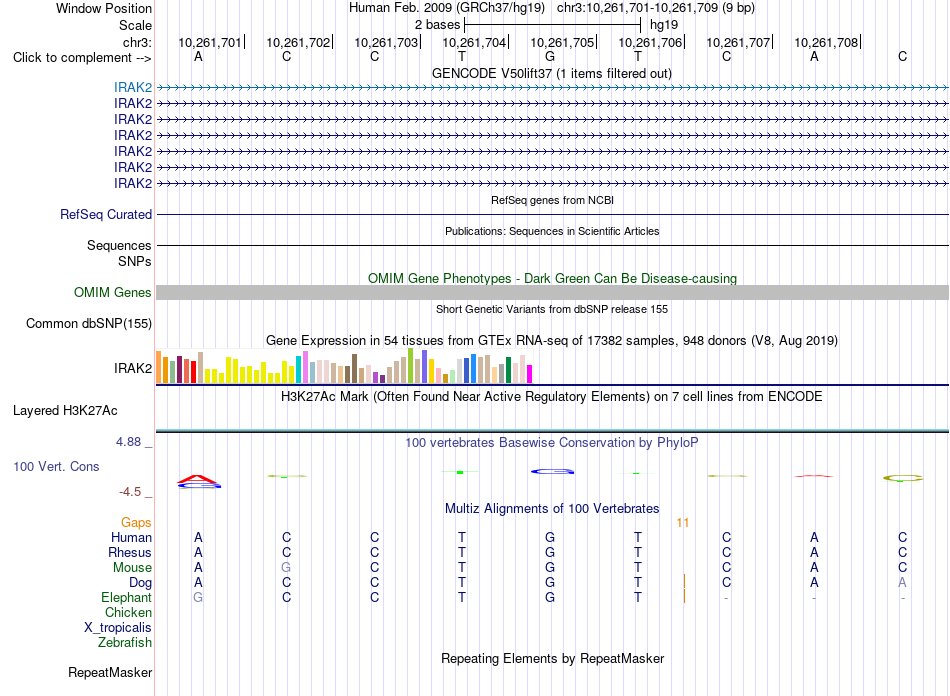Click the gray OMIM Genes bar

552,293
